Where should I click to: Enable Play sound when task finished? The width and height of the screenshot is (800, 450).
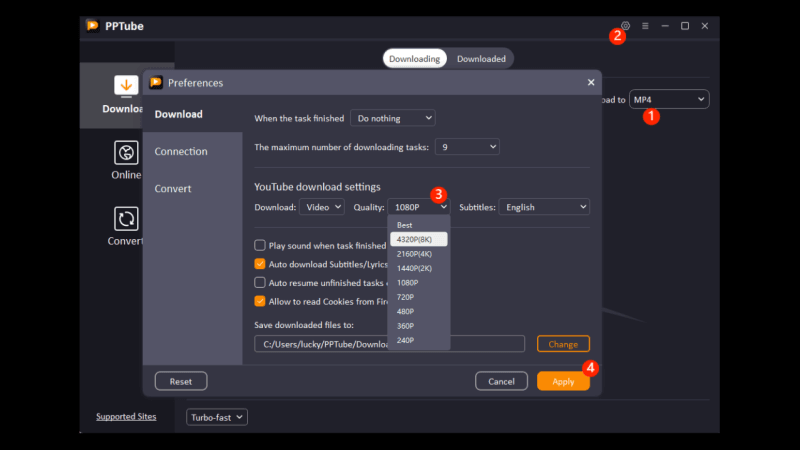click(x=260, y=245)
